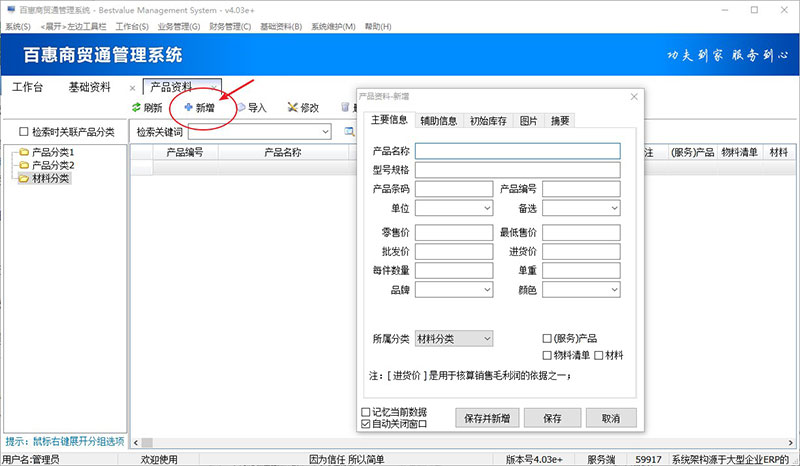The height and width of the screenshot is (466, 800).
Task: Click the 产品名称 column header in the grid
Action: tap(283, 152)
